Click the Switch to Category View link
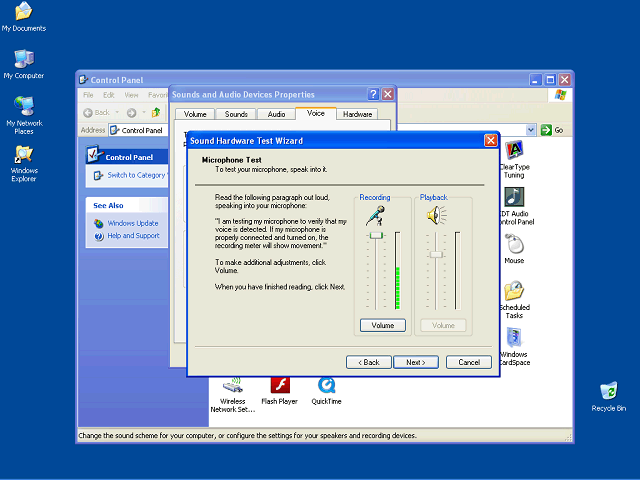This screenshot has height=480, width=640. coord(137,175)
